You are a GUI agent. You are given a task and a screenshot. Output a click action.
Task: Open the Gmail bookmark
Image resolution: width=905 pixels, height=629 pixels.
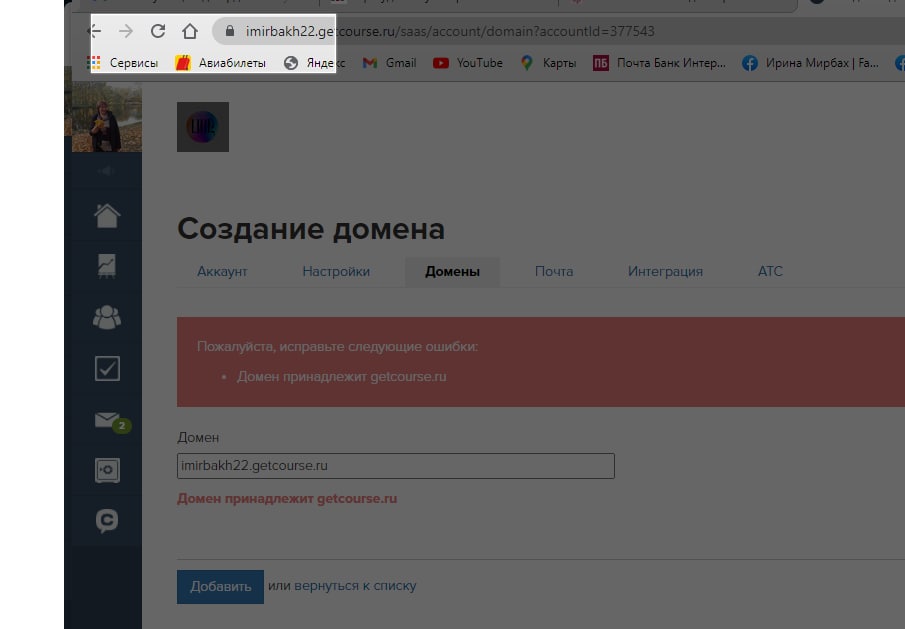390,63
